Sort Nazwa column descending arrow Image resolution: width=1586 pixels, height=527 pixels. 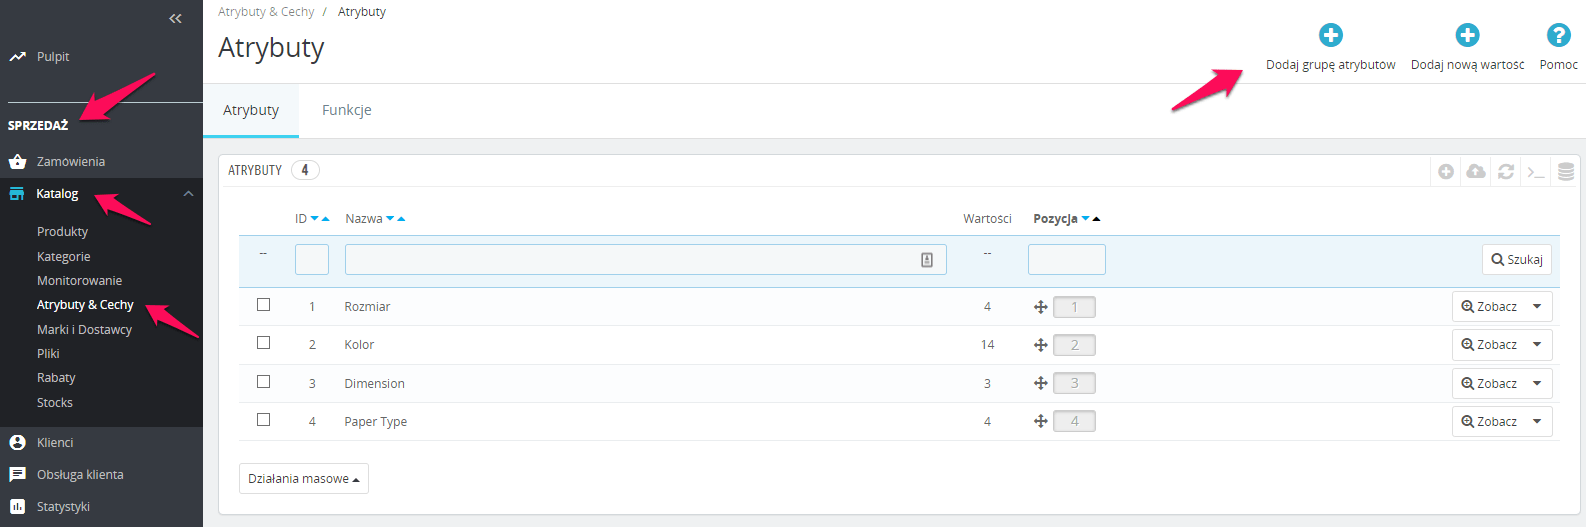pyautogui.click(x=391, y=219)
